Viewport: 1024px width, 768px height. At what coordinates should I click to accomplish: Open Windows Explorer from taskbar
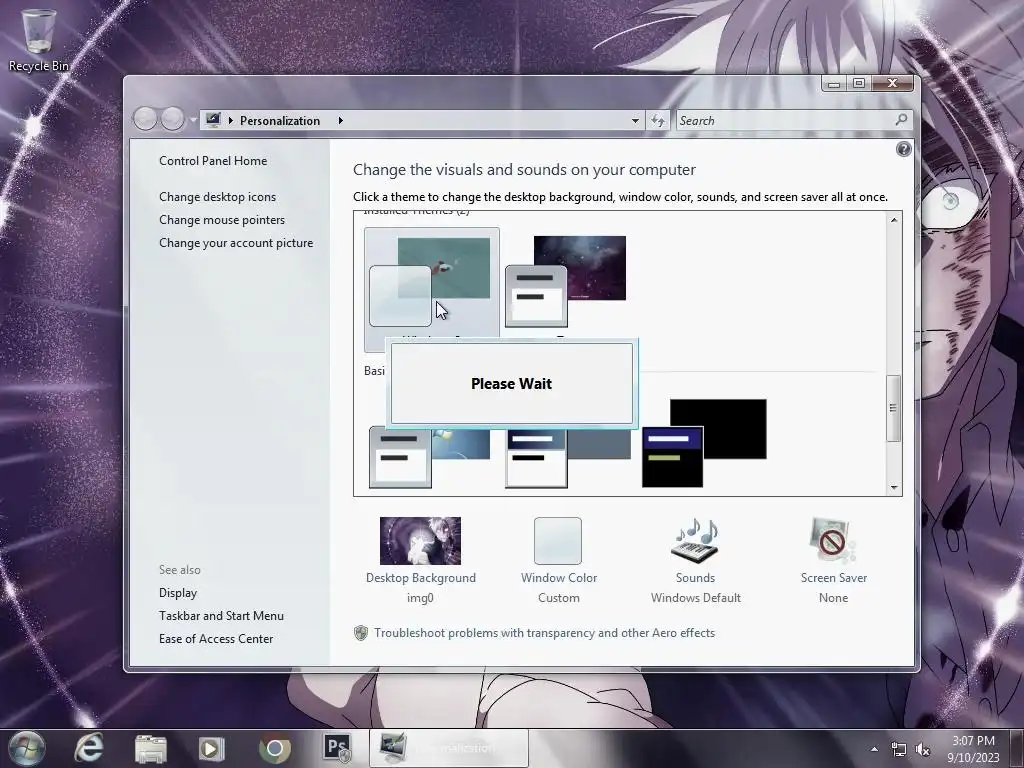151,749
